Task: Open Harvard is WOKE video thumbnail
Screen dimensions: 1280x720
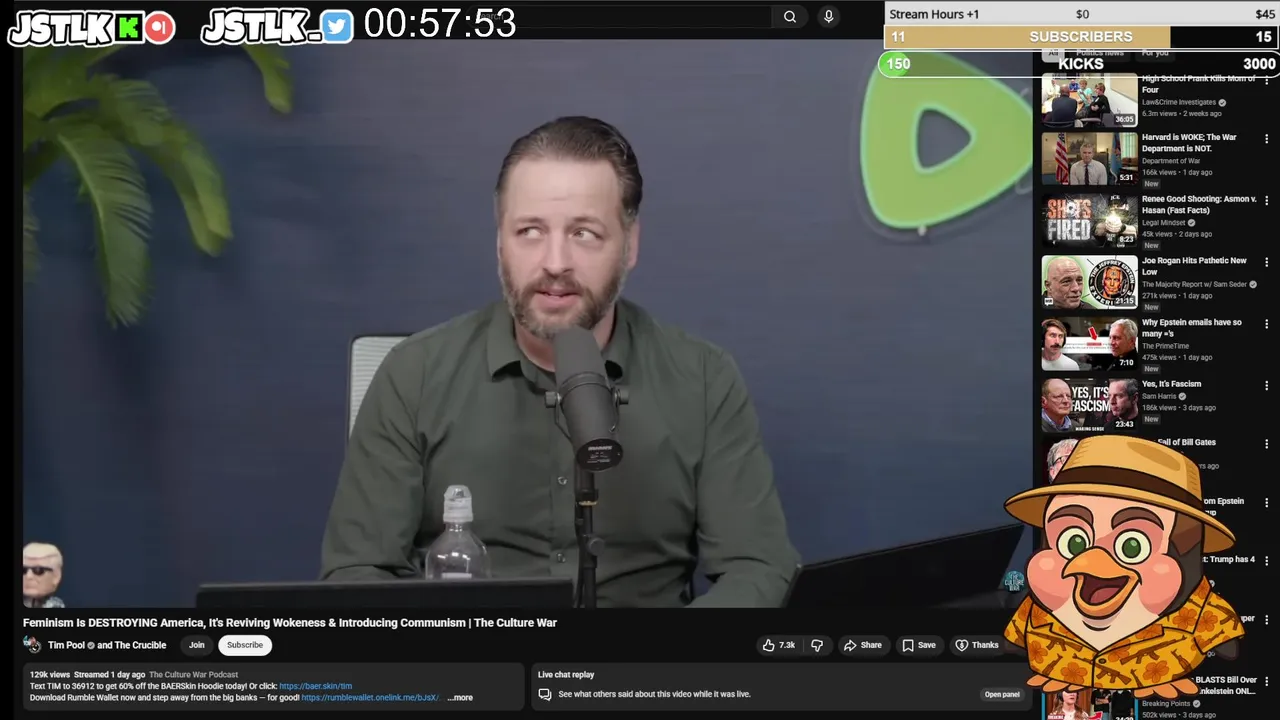Action: pyautogui.click(x=1089, y=158)
